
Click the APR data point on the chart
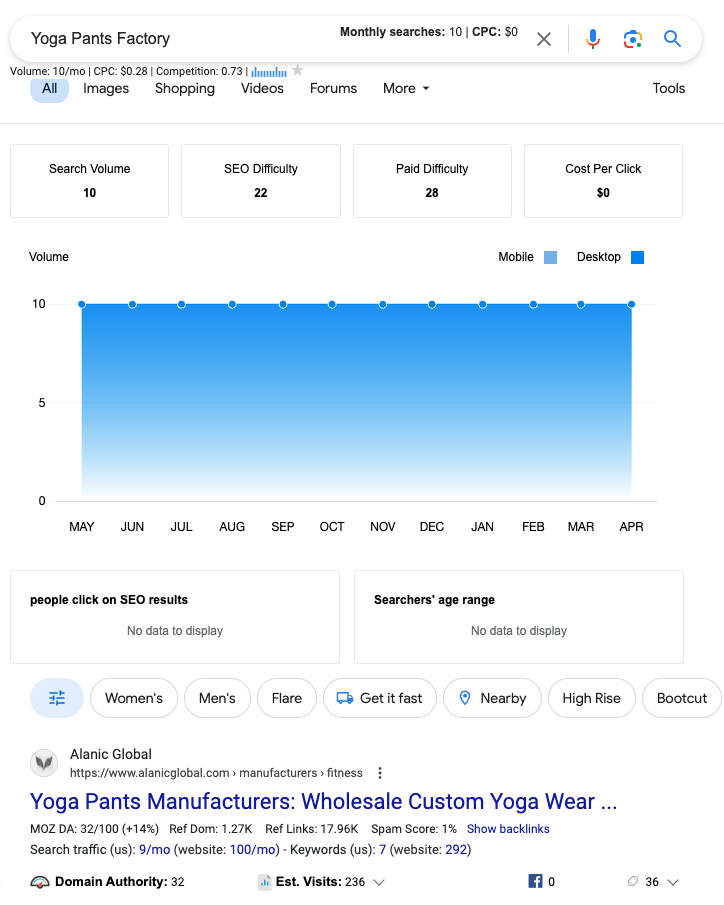pyautogui.click(x=631, y=304)
